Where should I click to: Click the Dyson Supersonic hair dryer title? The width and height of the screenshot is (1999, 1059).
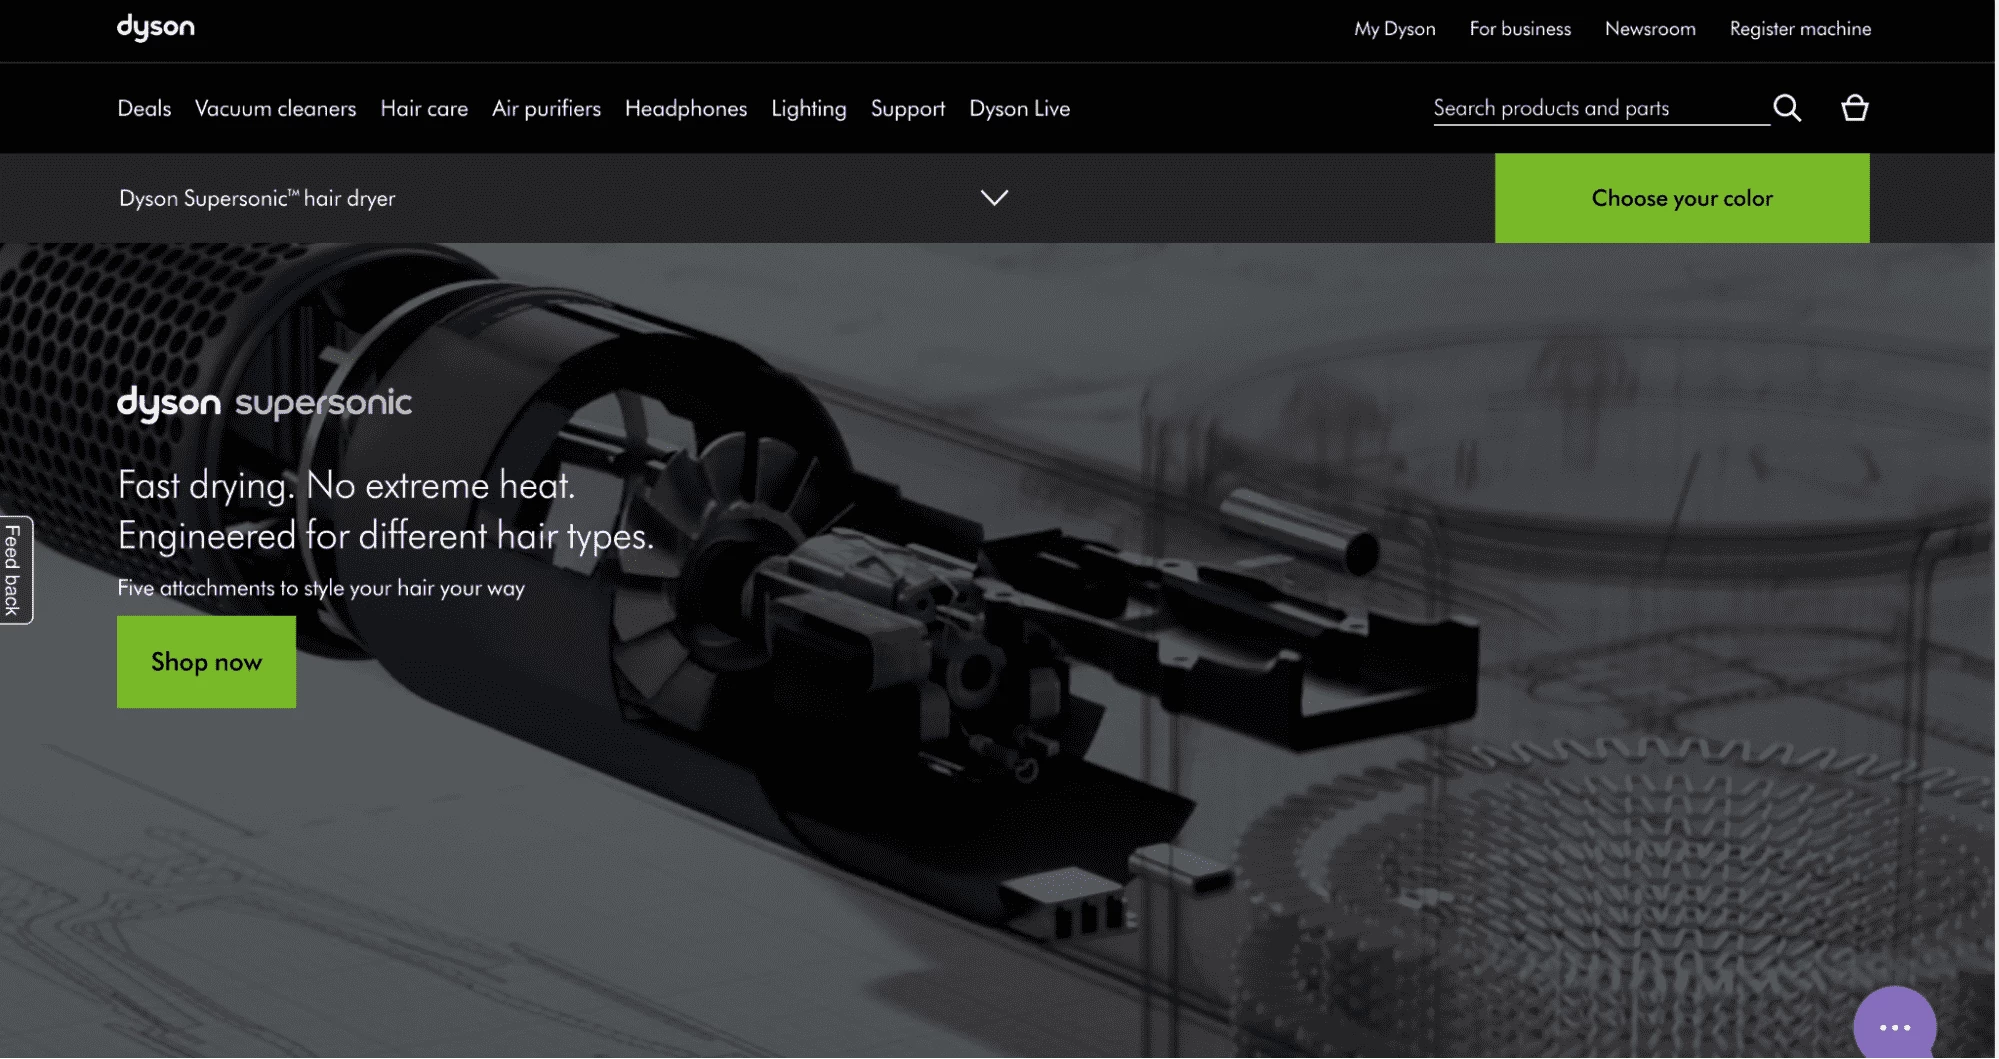pos(257,198)
